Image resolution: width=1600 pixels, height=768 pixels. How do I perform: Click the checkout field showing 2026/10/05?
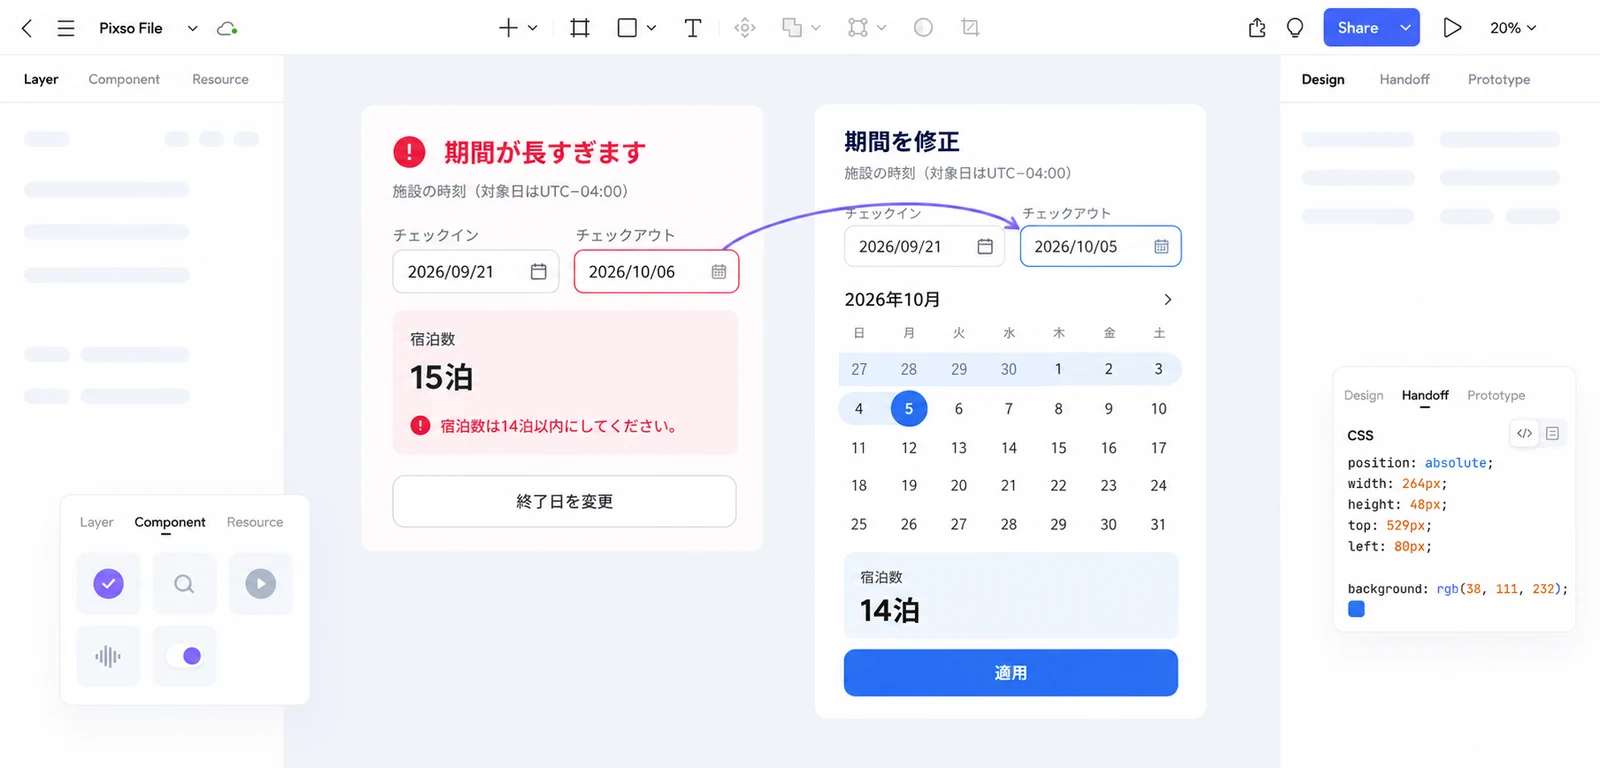(x=1100, y=246)
